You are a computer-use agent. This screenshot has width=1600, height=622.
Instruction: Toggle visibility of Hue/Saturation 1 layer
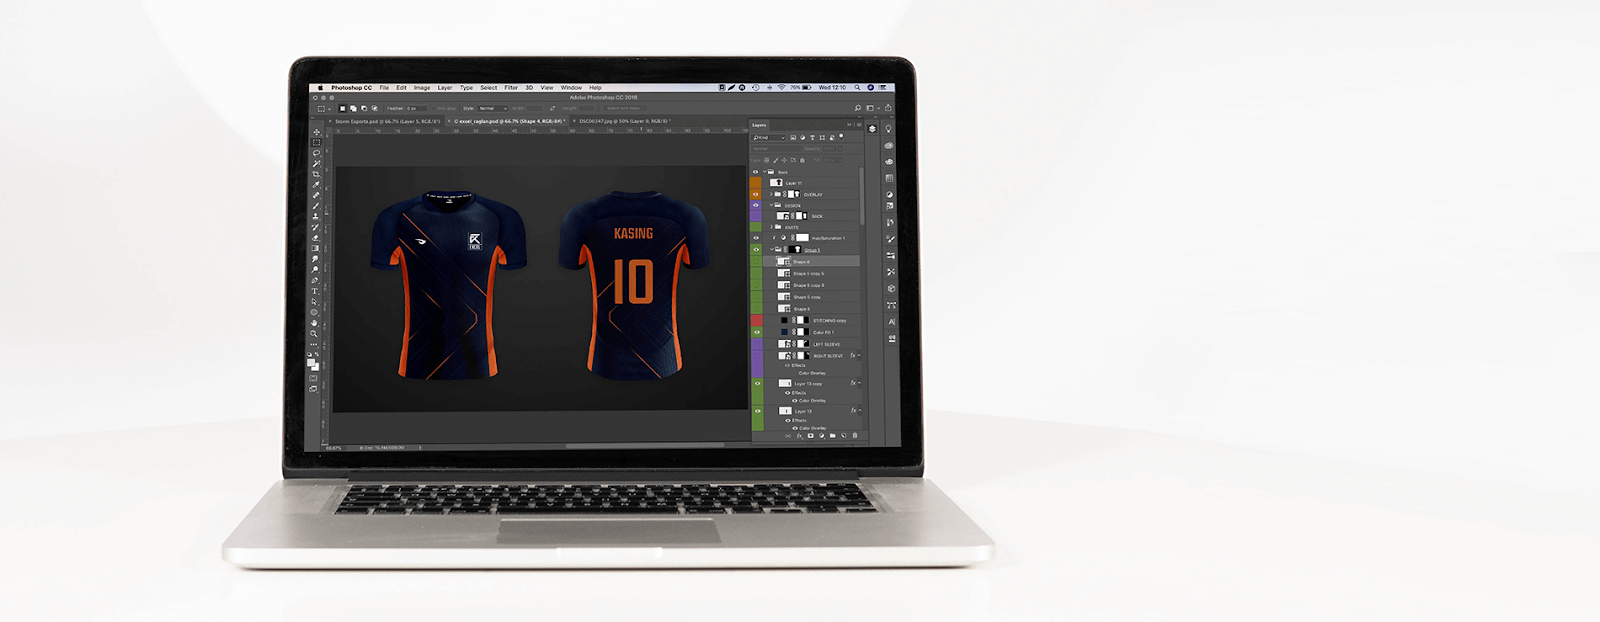click(756, 238)
